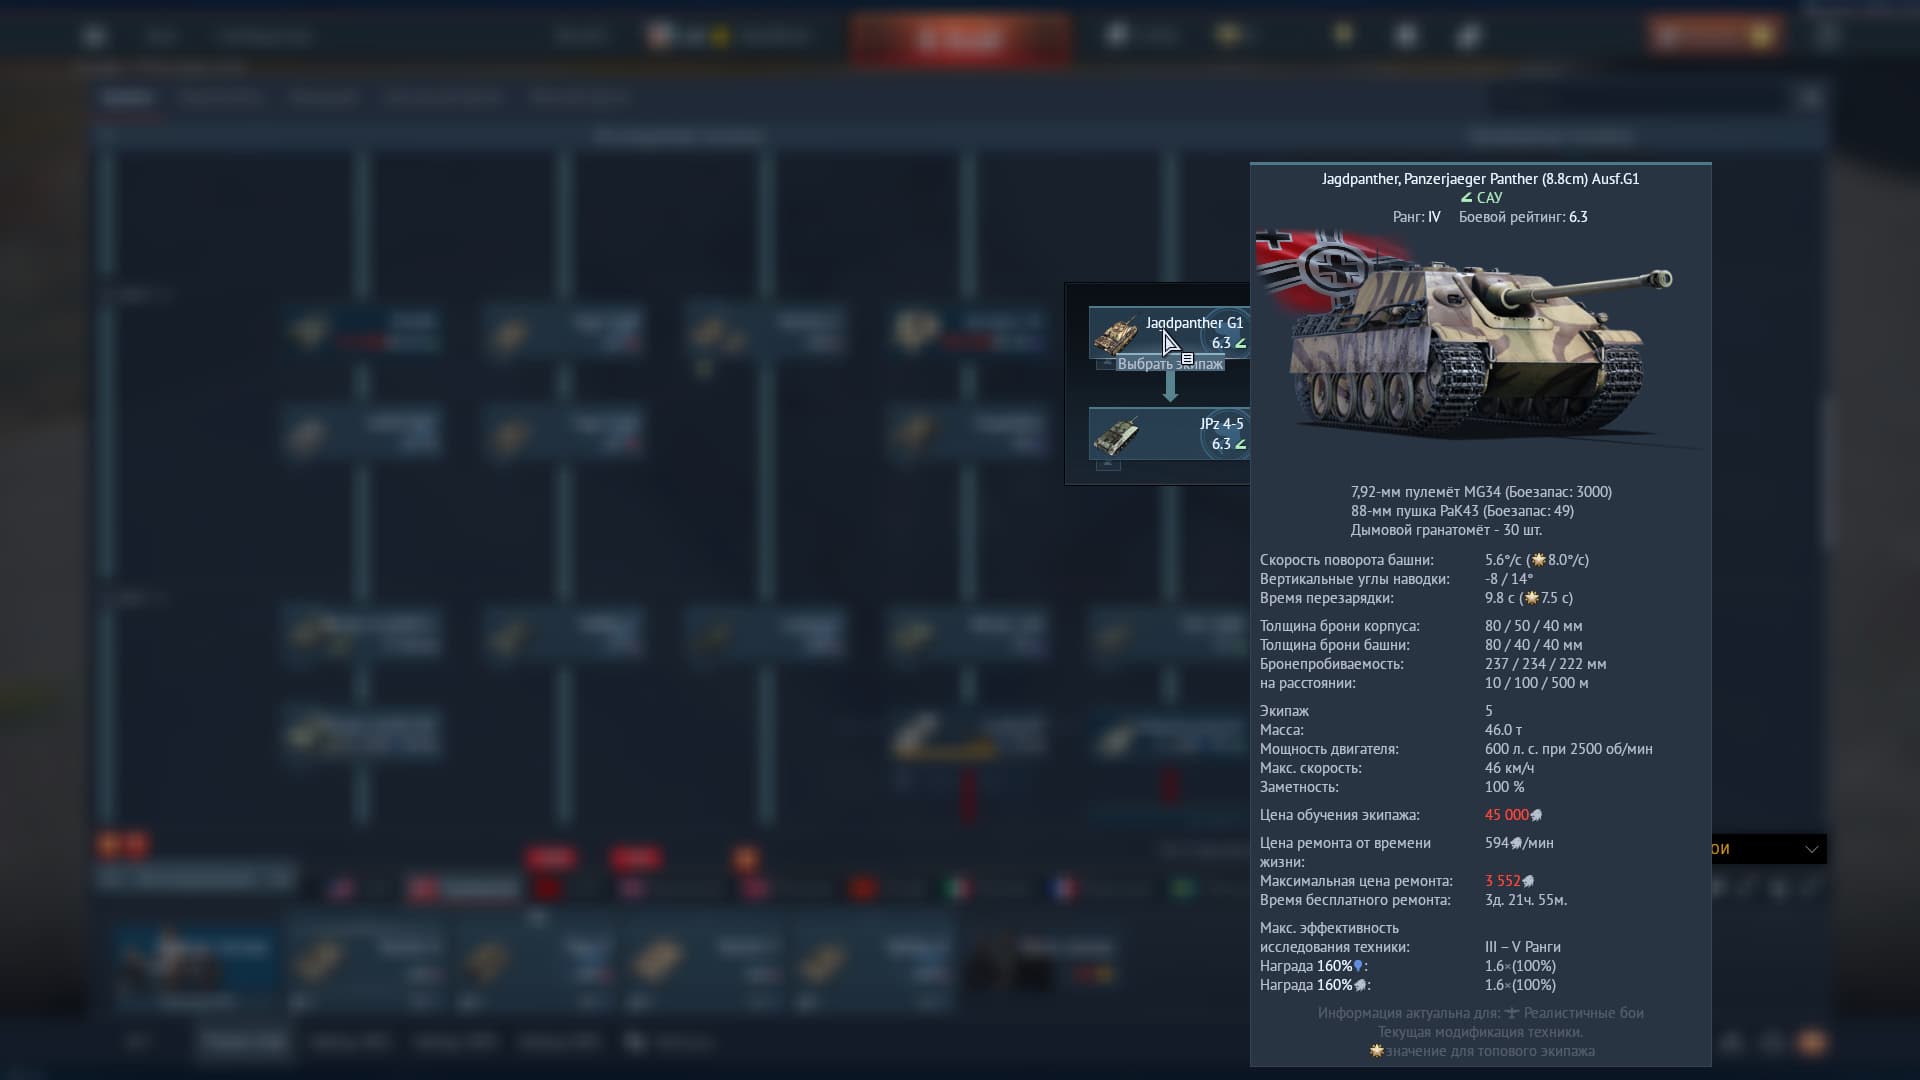The height and width of the screenshot is (1080, 1920).
Task: Click the '594/мин' repair cost value
Action: pyautogui.click(x=1519, y=843)
